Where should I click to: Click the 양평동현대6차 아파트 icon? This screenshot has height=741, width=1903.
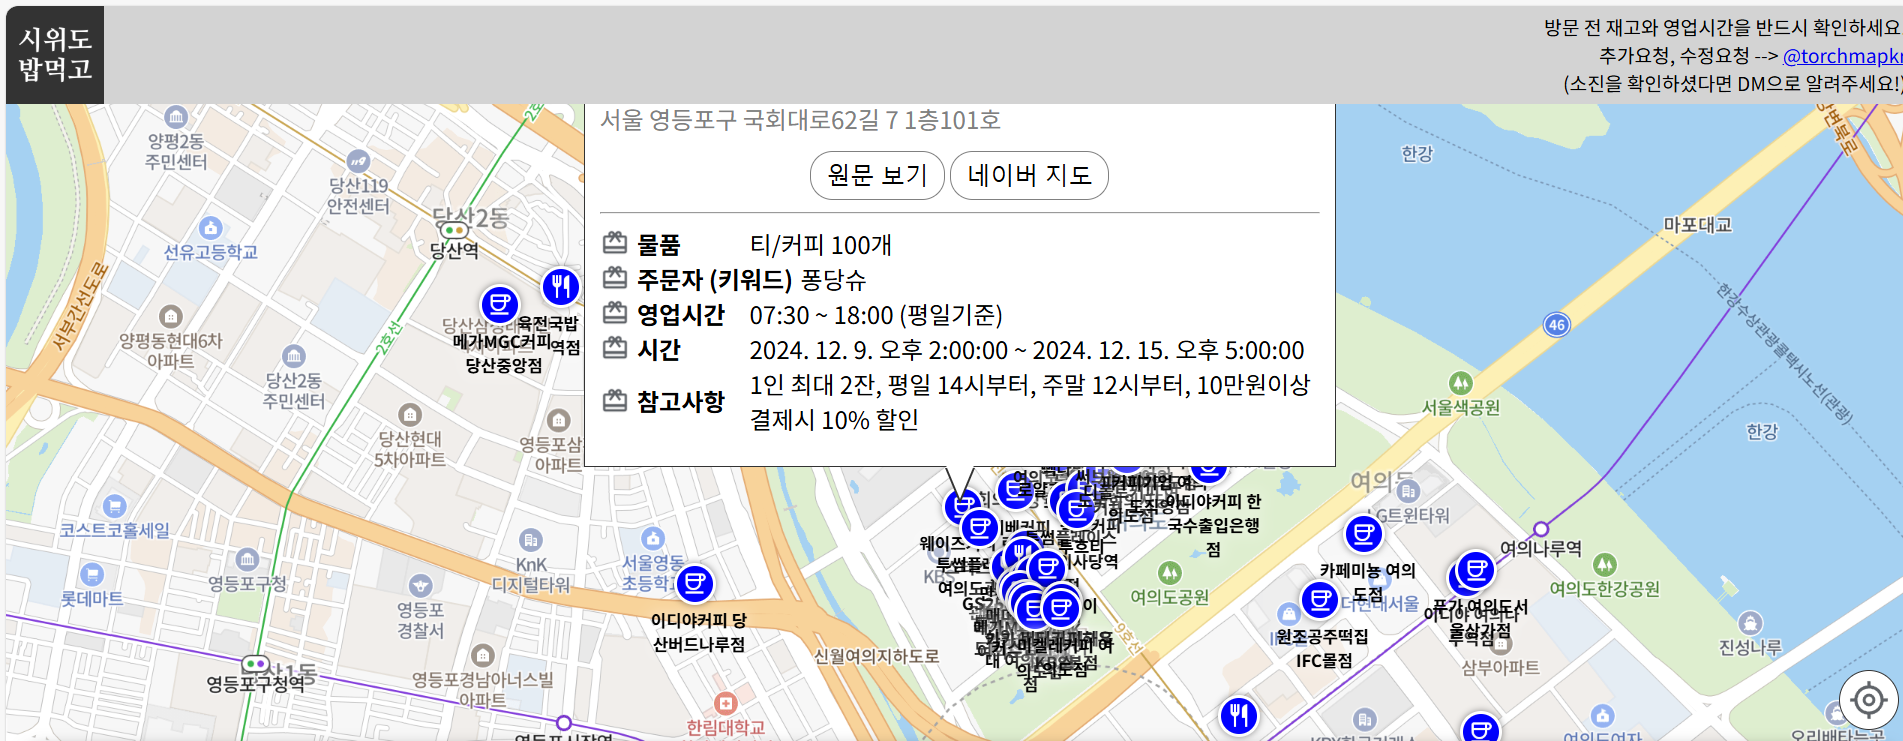pyautogui.click(x=171, y=317)
